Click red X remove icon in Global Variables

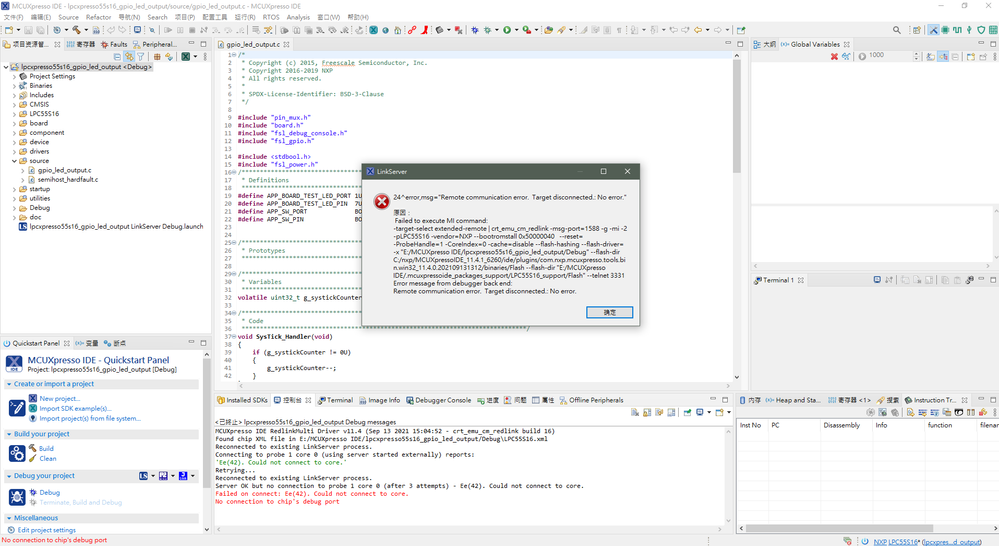(834, 56)
